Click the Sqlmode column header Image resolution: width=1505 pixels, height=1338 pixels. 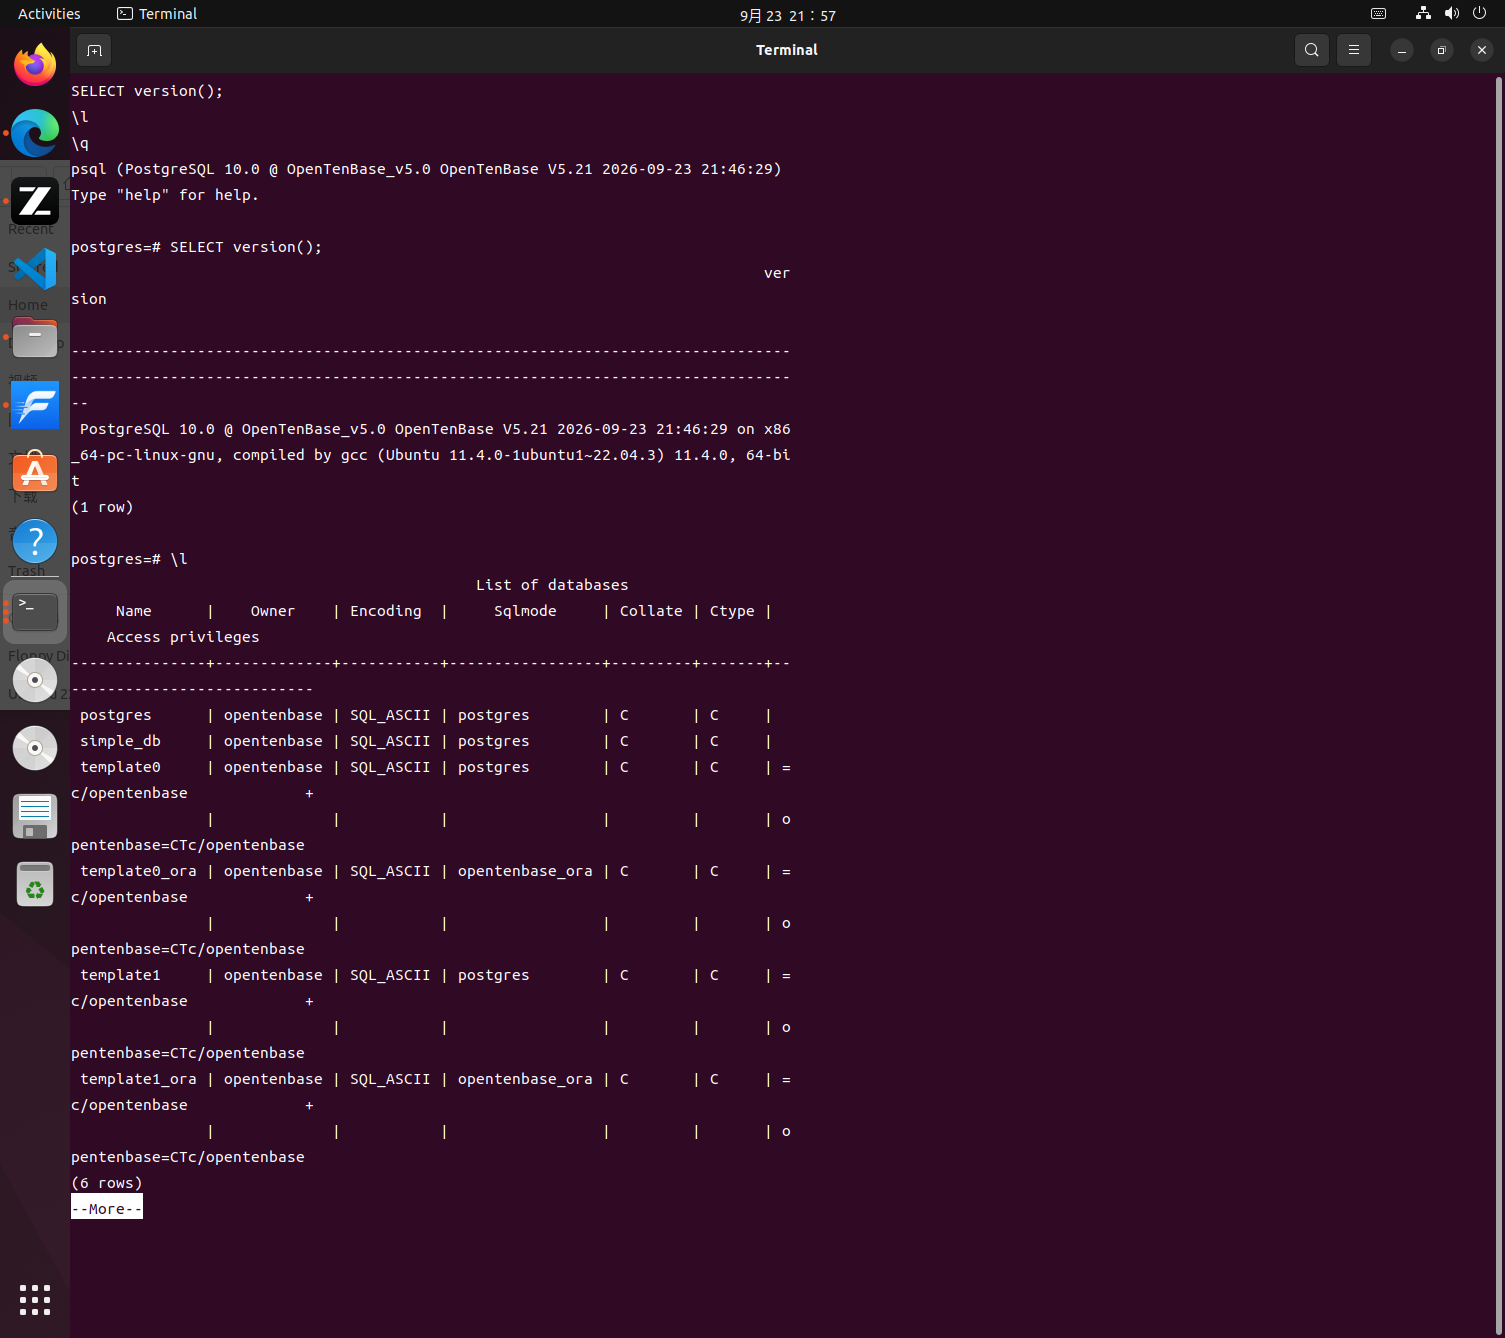pos(525,611)
